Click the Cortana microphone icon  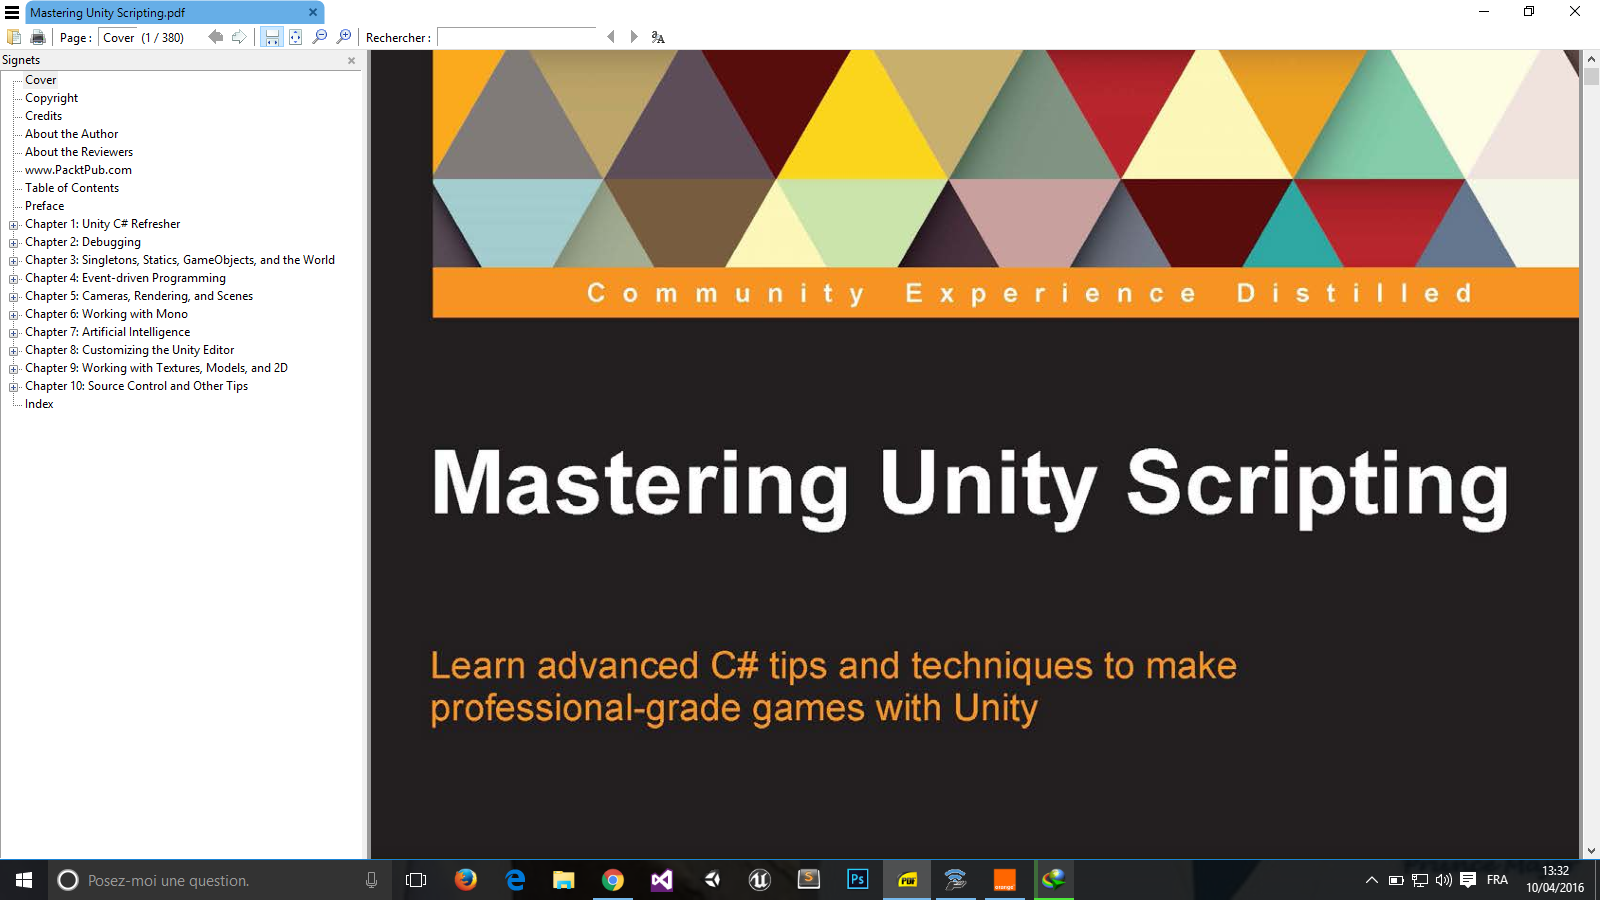click(x=371, y=880)
